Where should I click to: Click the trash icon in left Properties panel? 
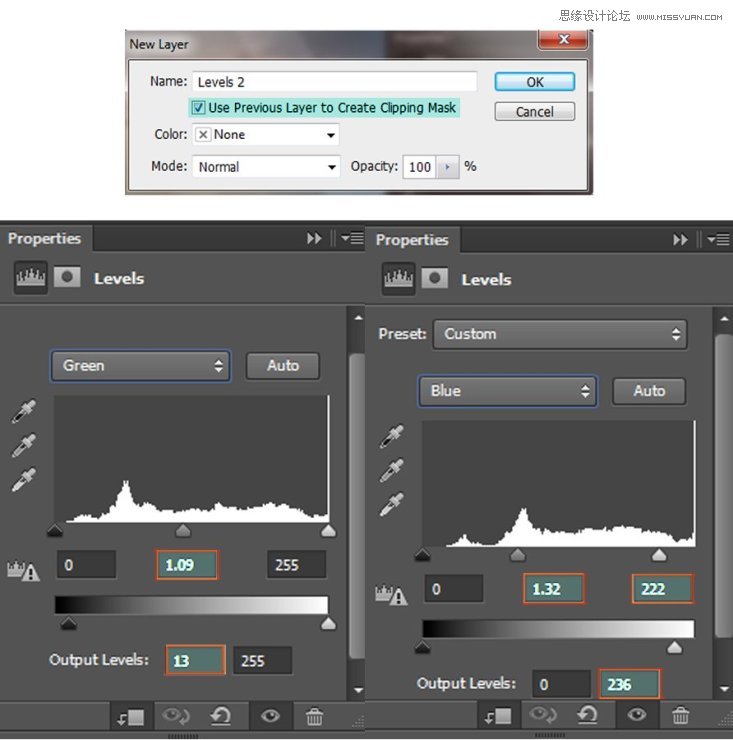coord(314,716)
